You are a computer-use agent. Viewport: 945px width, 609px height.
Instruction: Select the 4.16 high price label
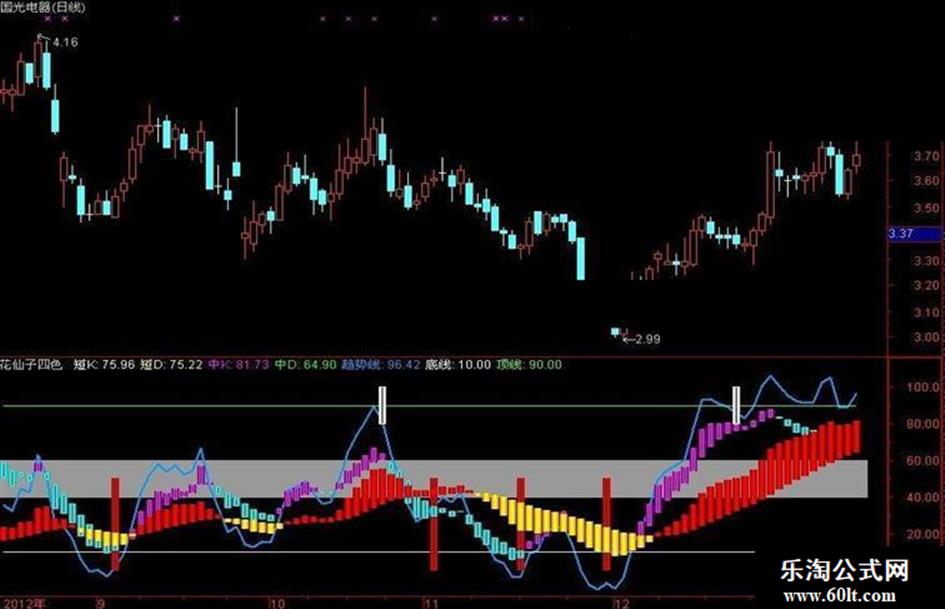(x=65, y=42)
